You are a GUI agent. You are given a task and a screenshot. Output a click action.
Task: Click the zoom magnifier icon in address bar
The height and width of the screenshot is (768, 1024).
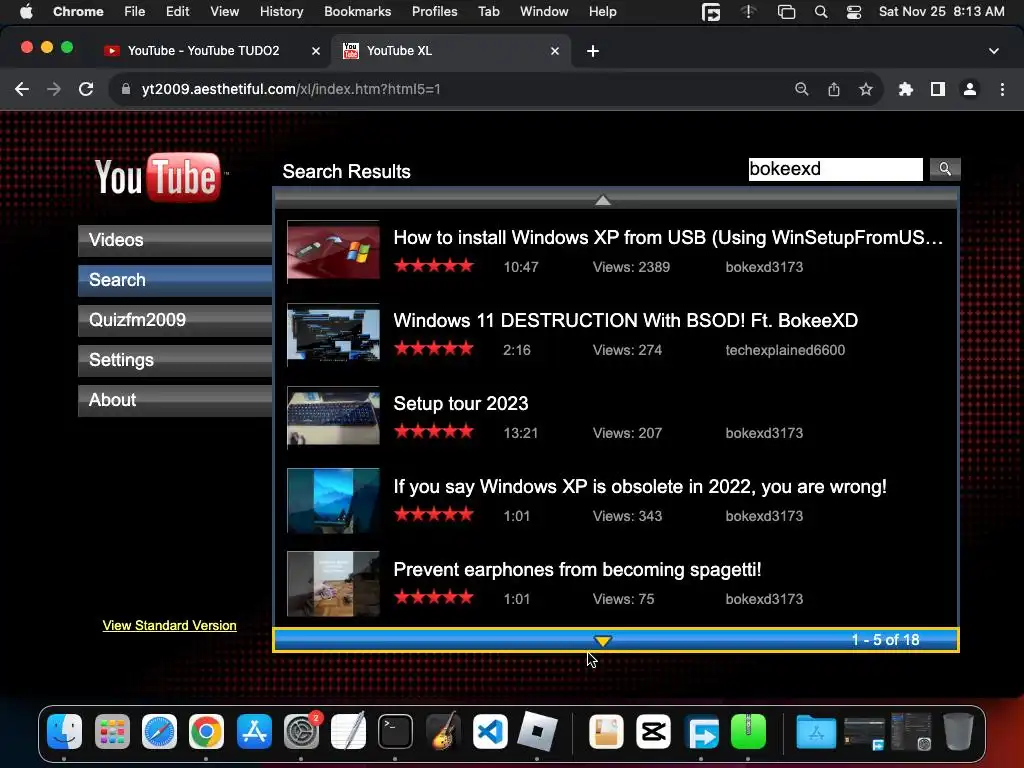click(x=801, y=89)
